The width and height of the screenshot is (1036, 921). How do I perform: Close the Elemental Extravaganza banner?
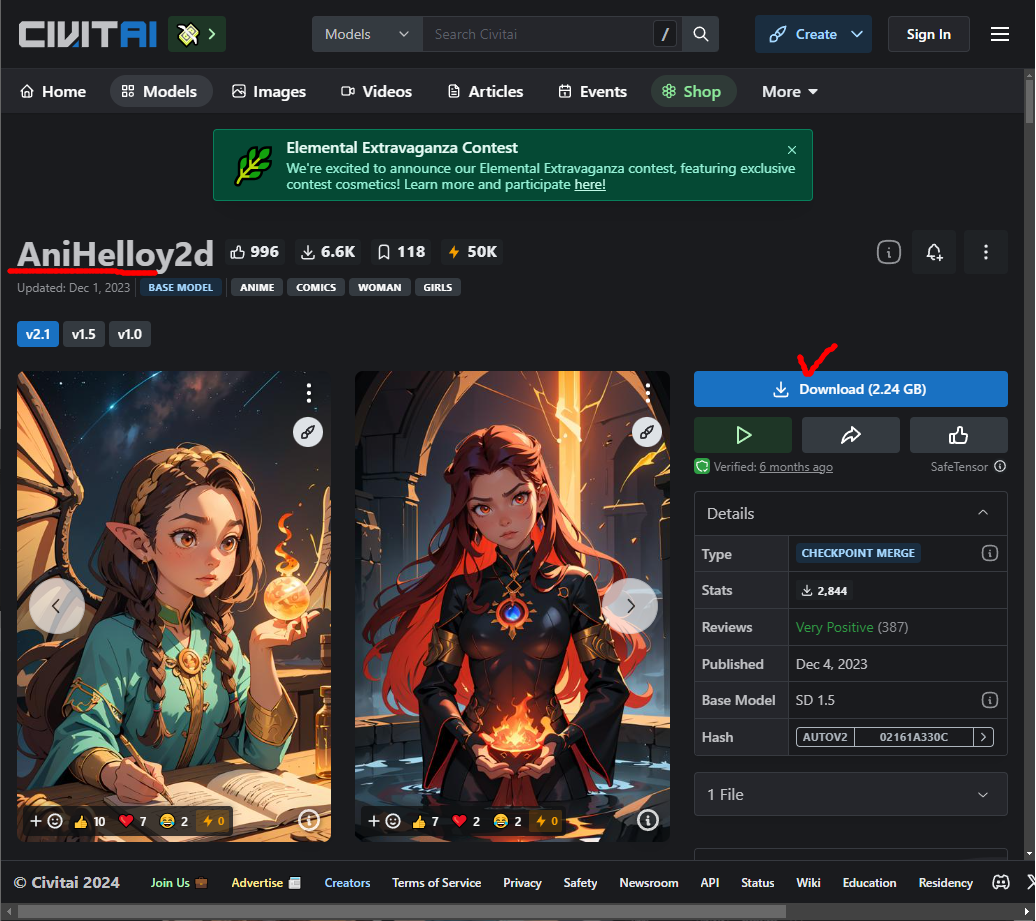click(x=792, y=150)
